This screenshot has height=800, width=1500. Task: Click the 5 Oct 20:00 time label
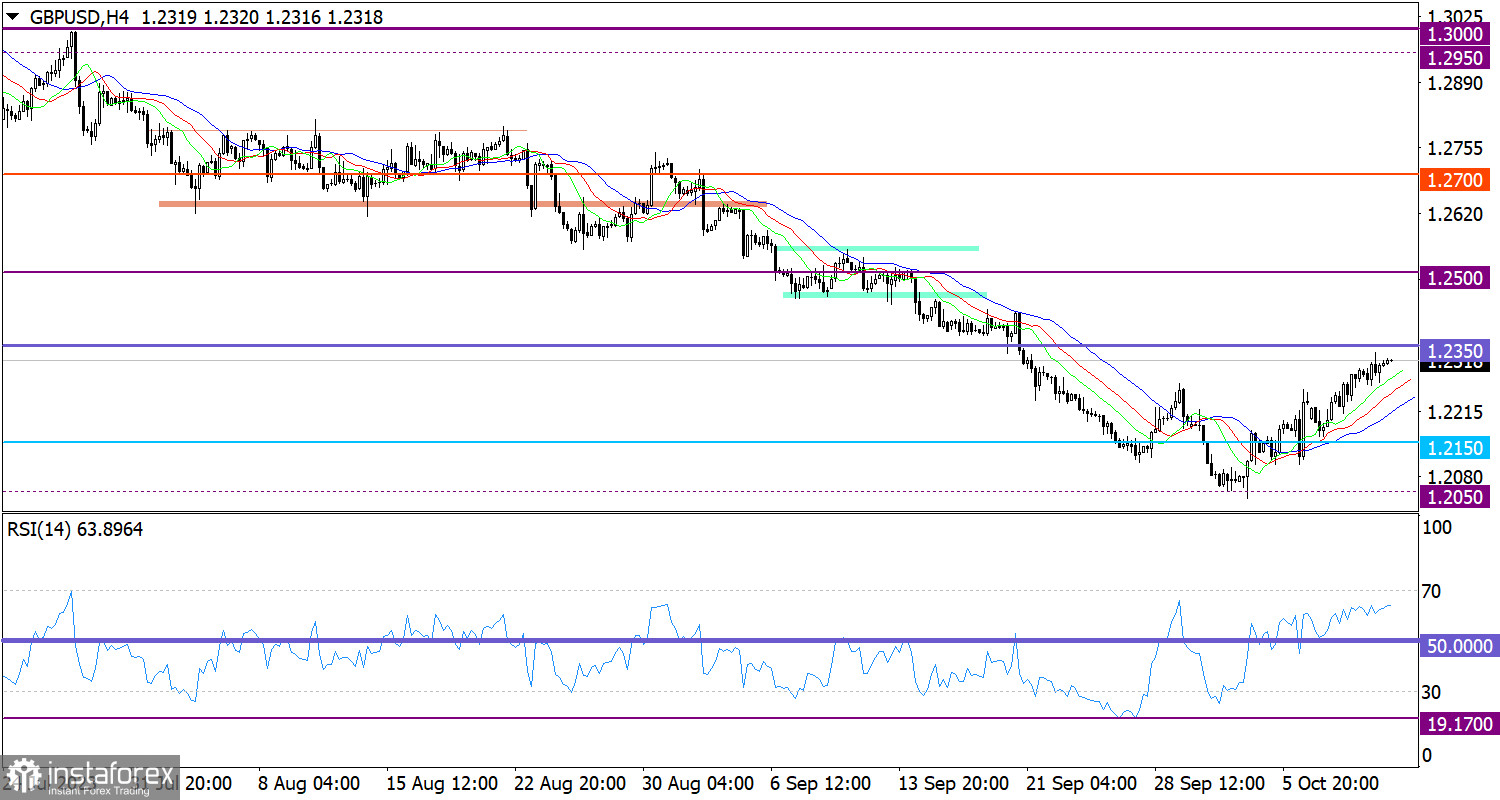(x=1332, y=783)
